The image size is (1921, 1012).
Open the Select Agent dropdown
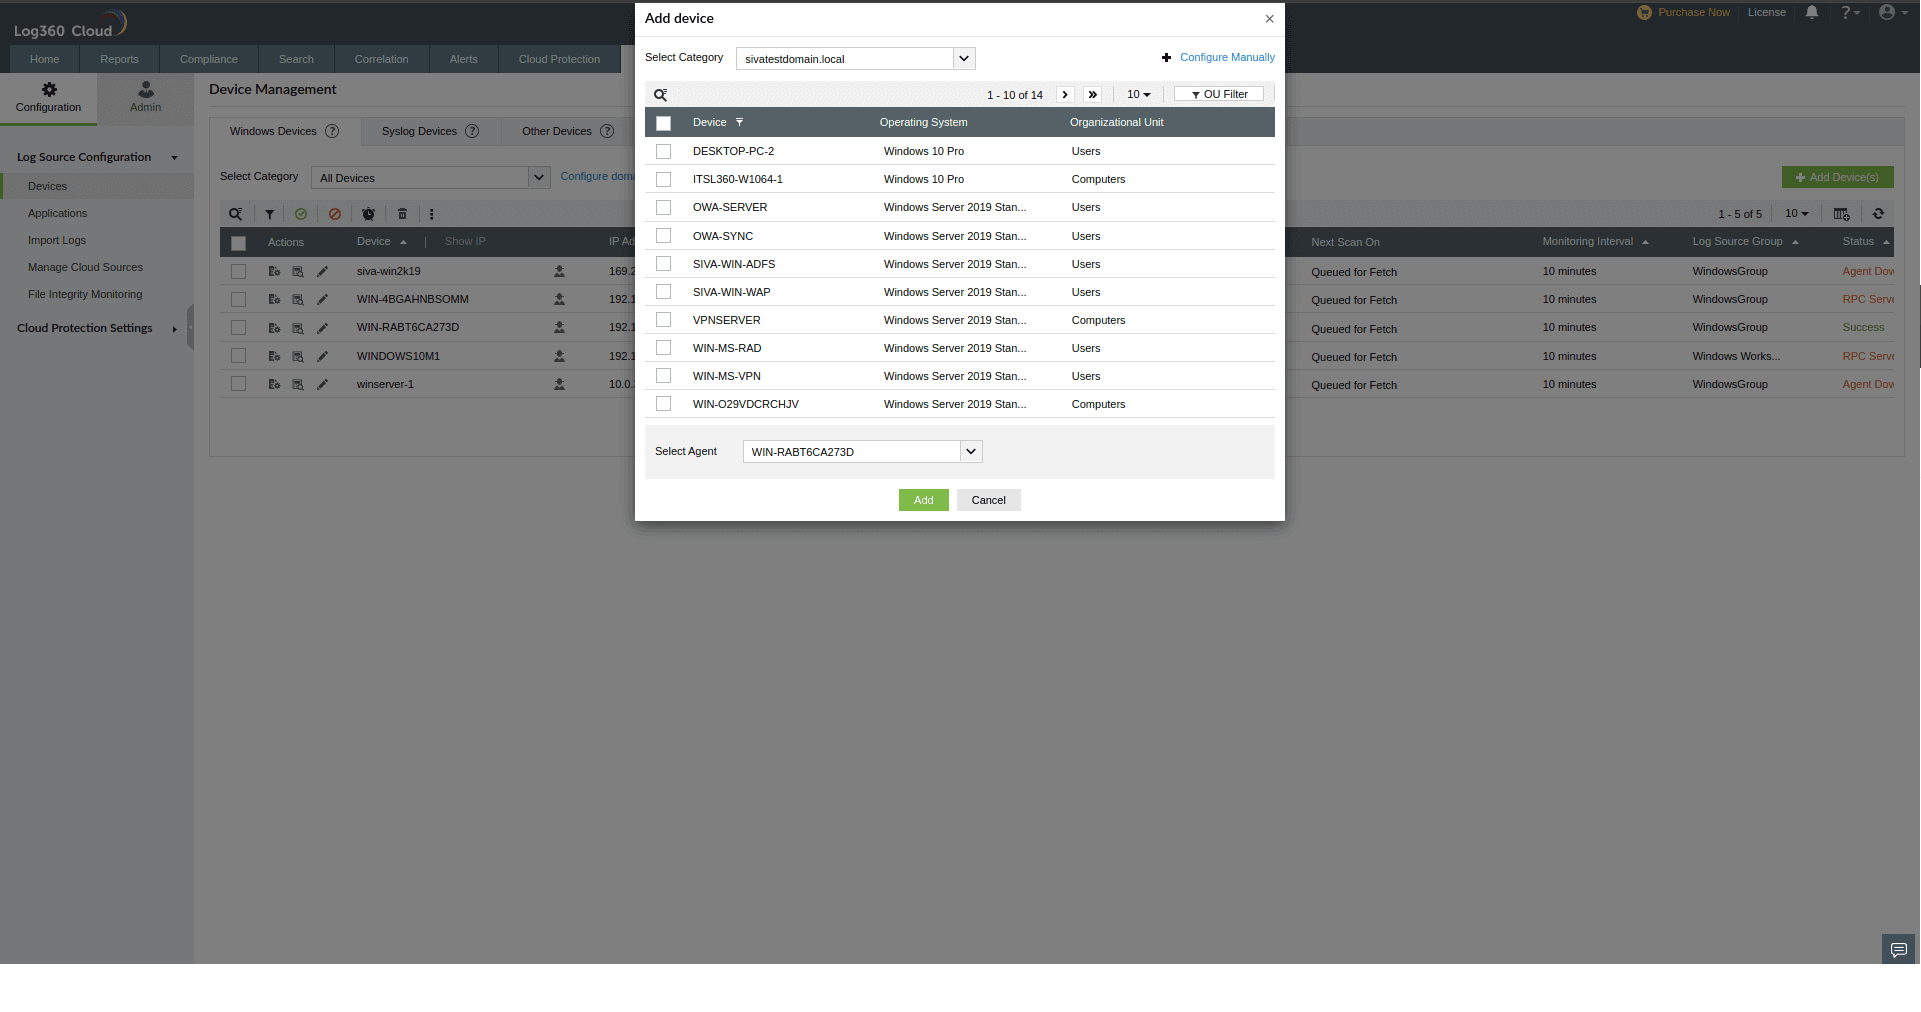[x=861, y=451]
